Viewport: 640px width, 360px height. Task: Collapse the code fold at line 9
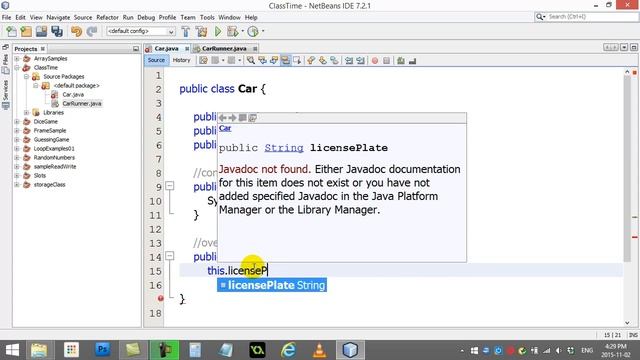coord(170,186)
